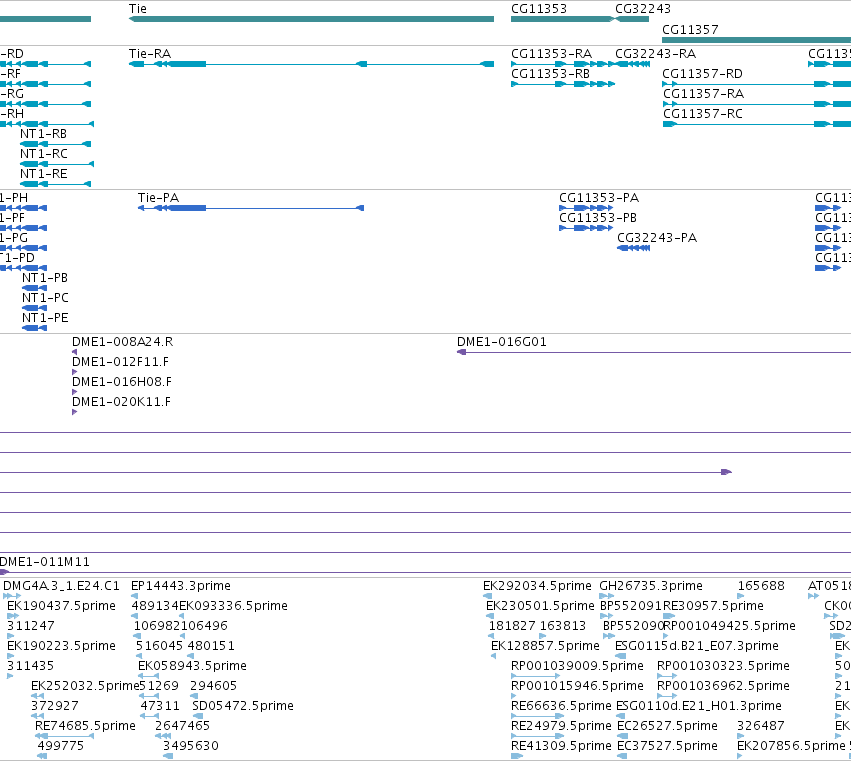Select the DME1-016G01 feature label
Screen dimensions: 851x761
(x=502, y=342)
